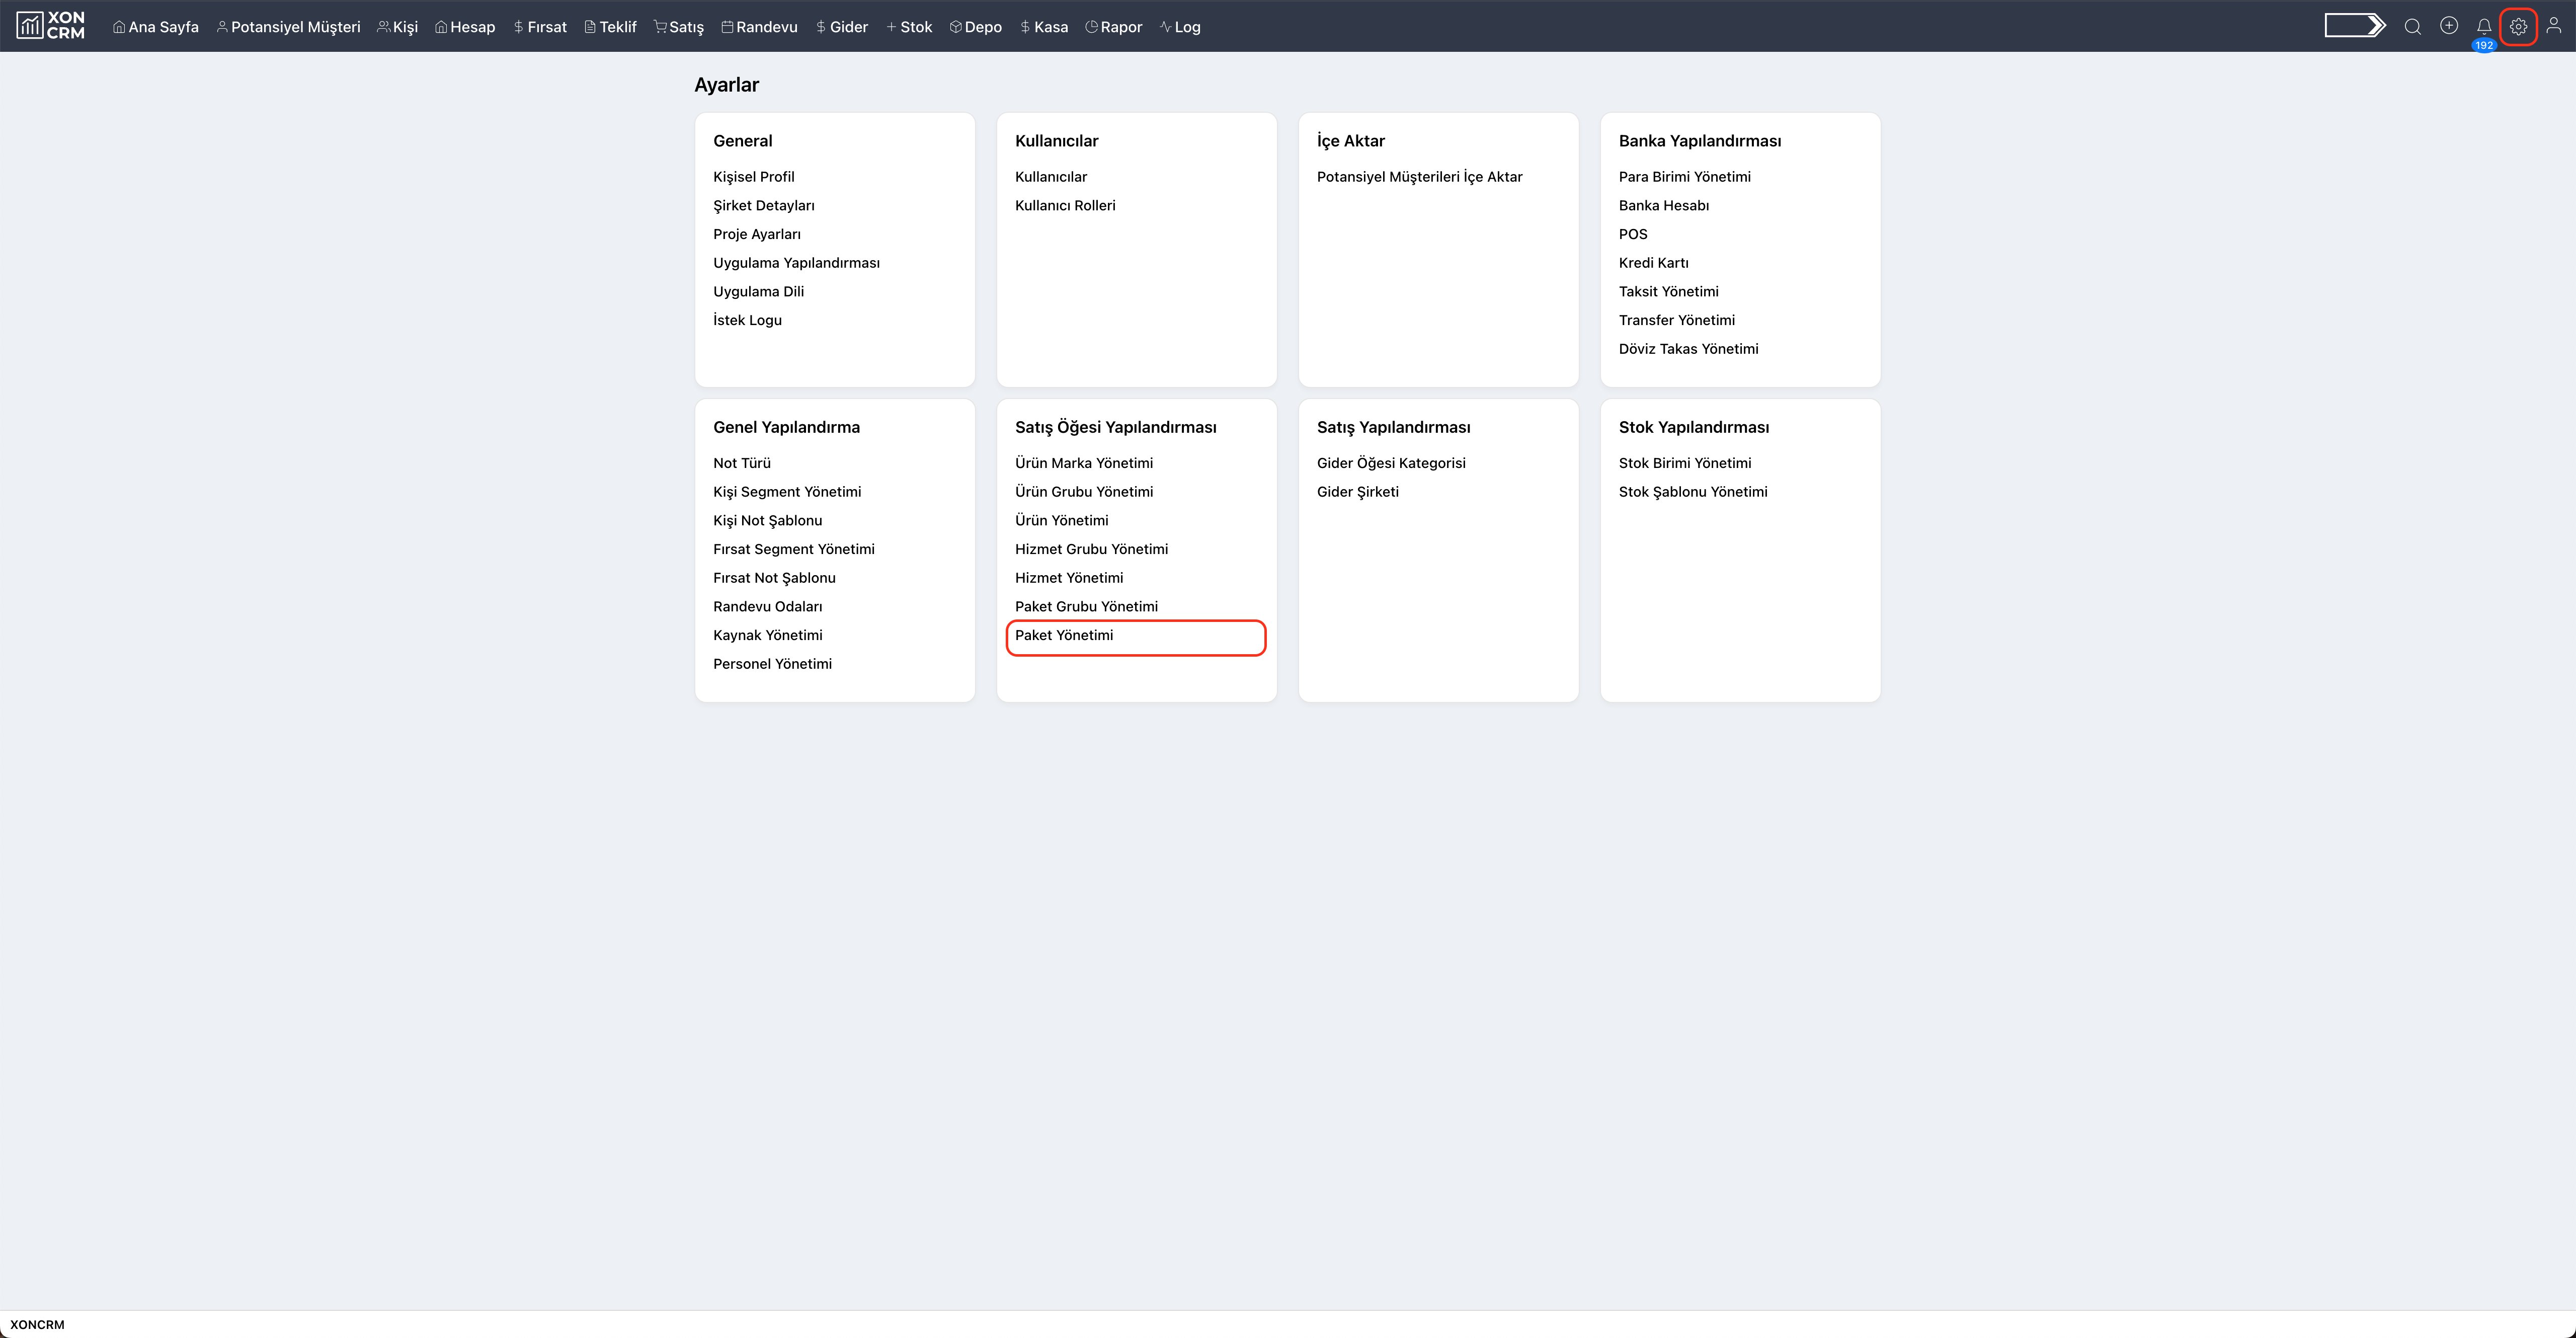Click the XON CRM logo

pos(51,26)
